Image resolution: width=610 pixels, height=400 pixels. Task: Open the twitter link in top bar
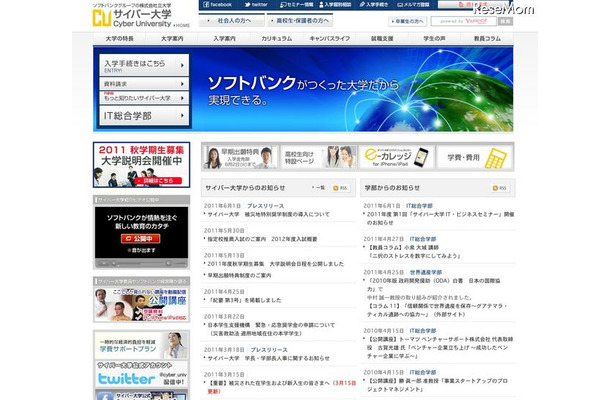pos(256,5)
